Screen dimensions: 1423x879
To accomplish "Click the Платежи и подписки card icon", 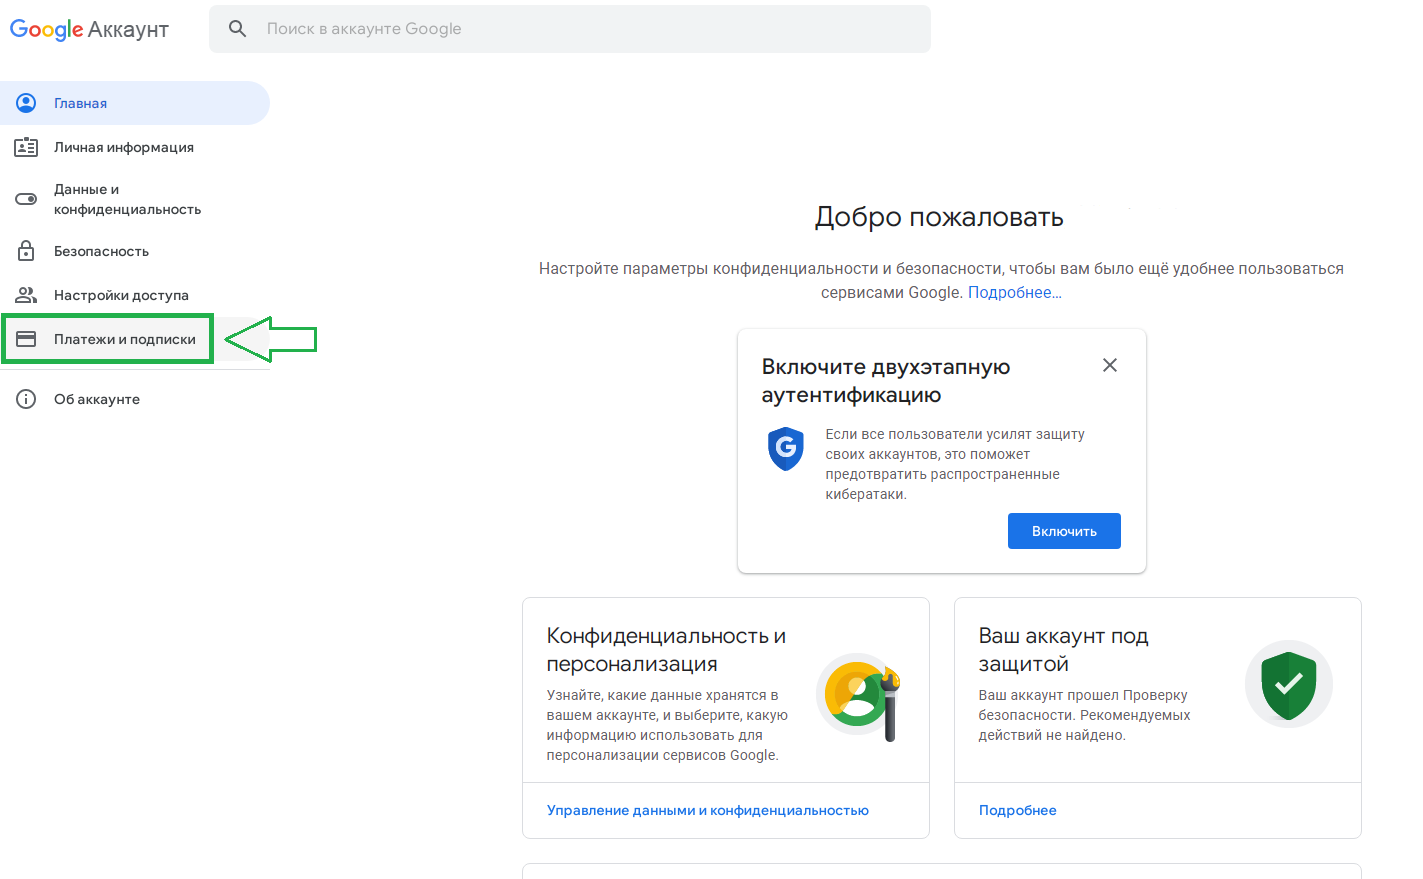I will (x=26, y=339).
